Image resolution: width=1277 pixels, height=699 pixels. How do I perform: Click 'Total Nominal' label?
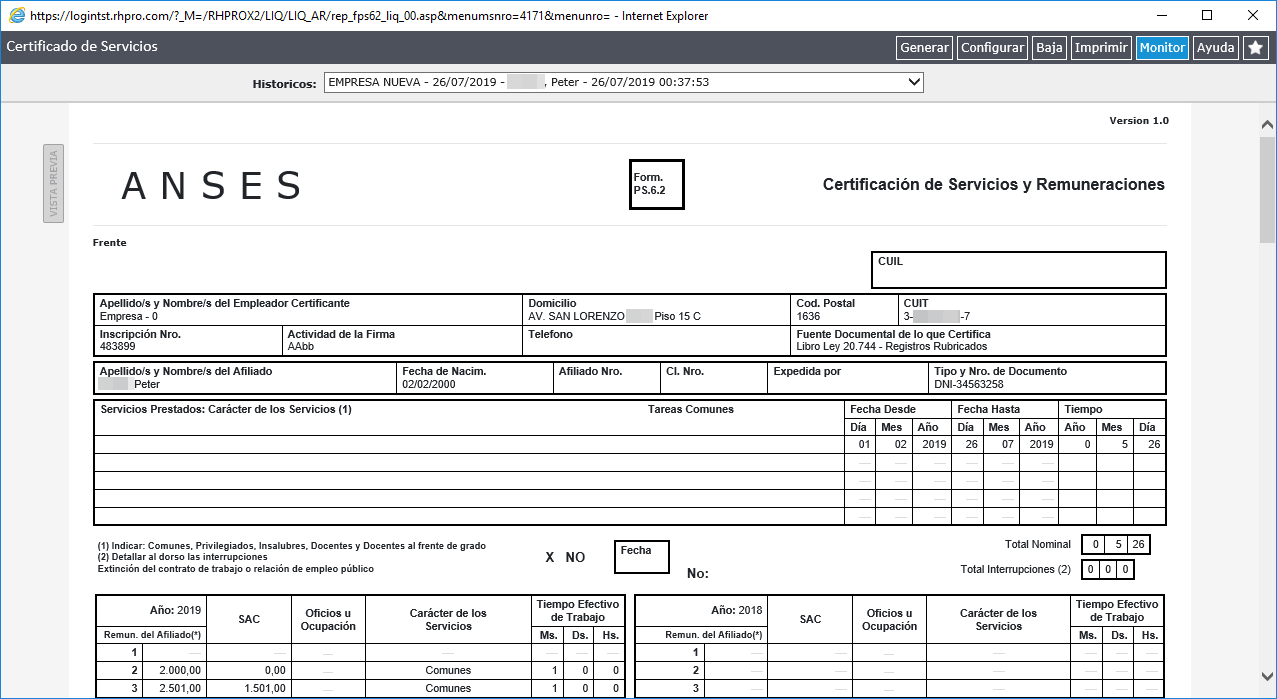1038,544
